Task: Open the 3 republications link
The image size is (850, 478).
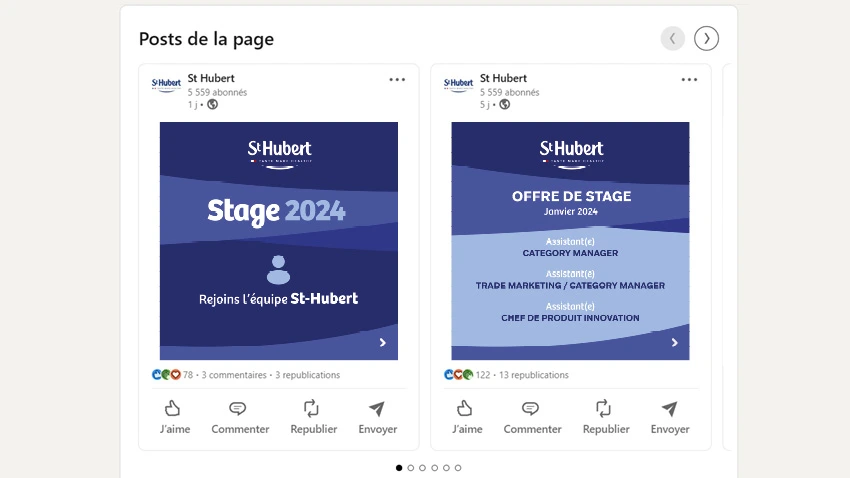Action: coord(307,374)
